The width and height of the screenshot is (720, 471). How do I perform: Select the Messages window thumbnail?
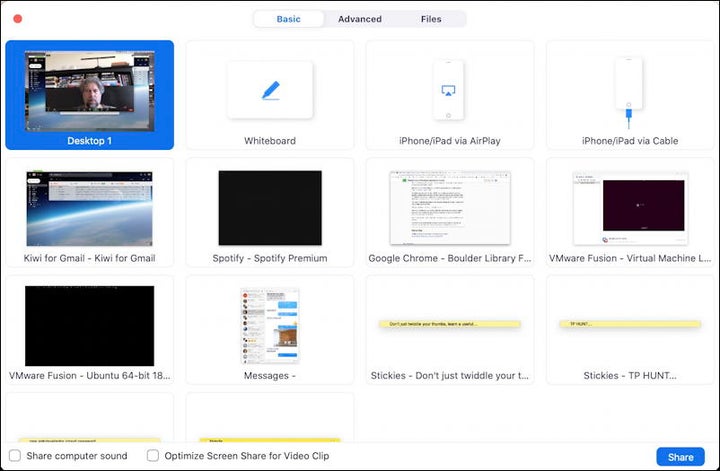point(270,326)
